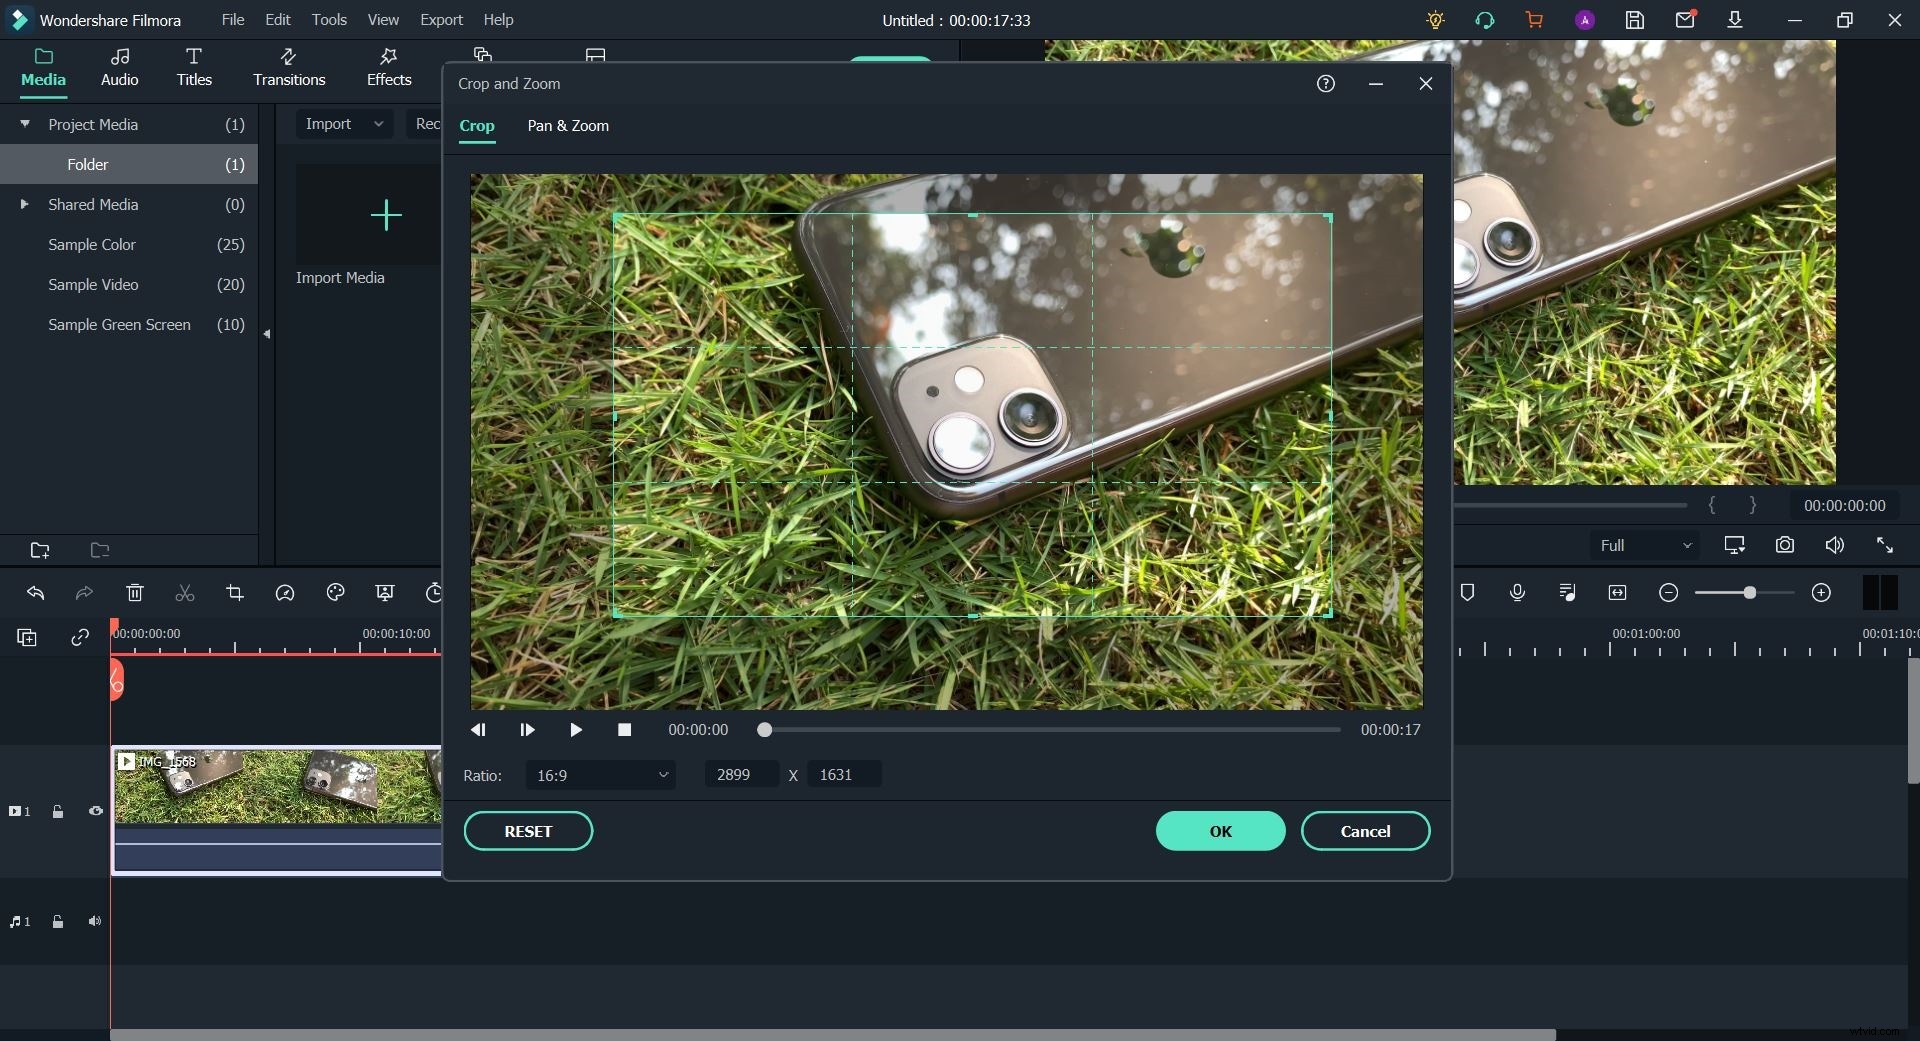
Task: Open the 16:9 ratio dropdown
Action: [600, 775]
